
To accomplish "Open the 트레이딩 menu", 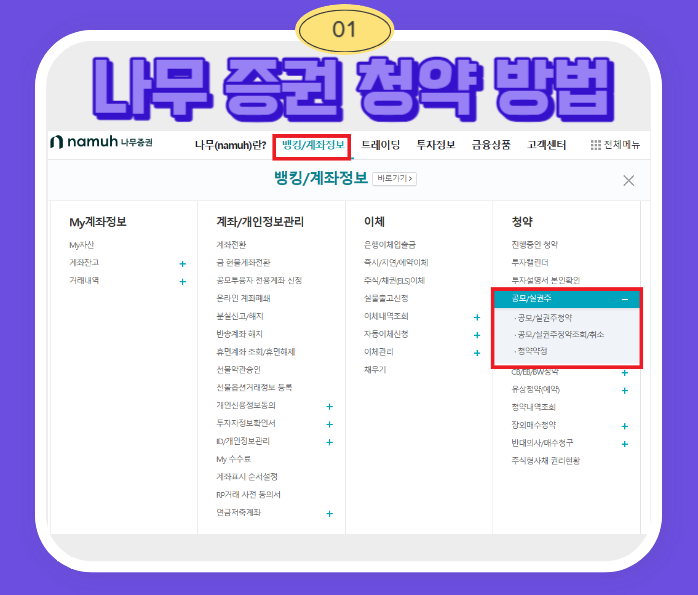I will tap(380, 145).
